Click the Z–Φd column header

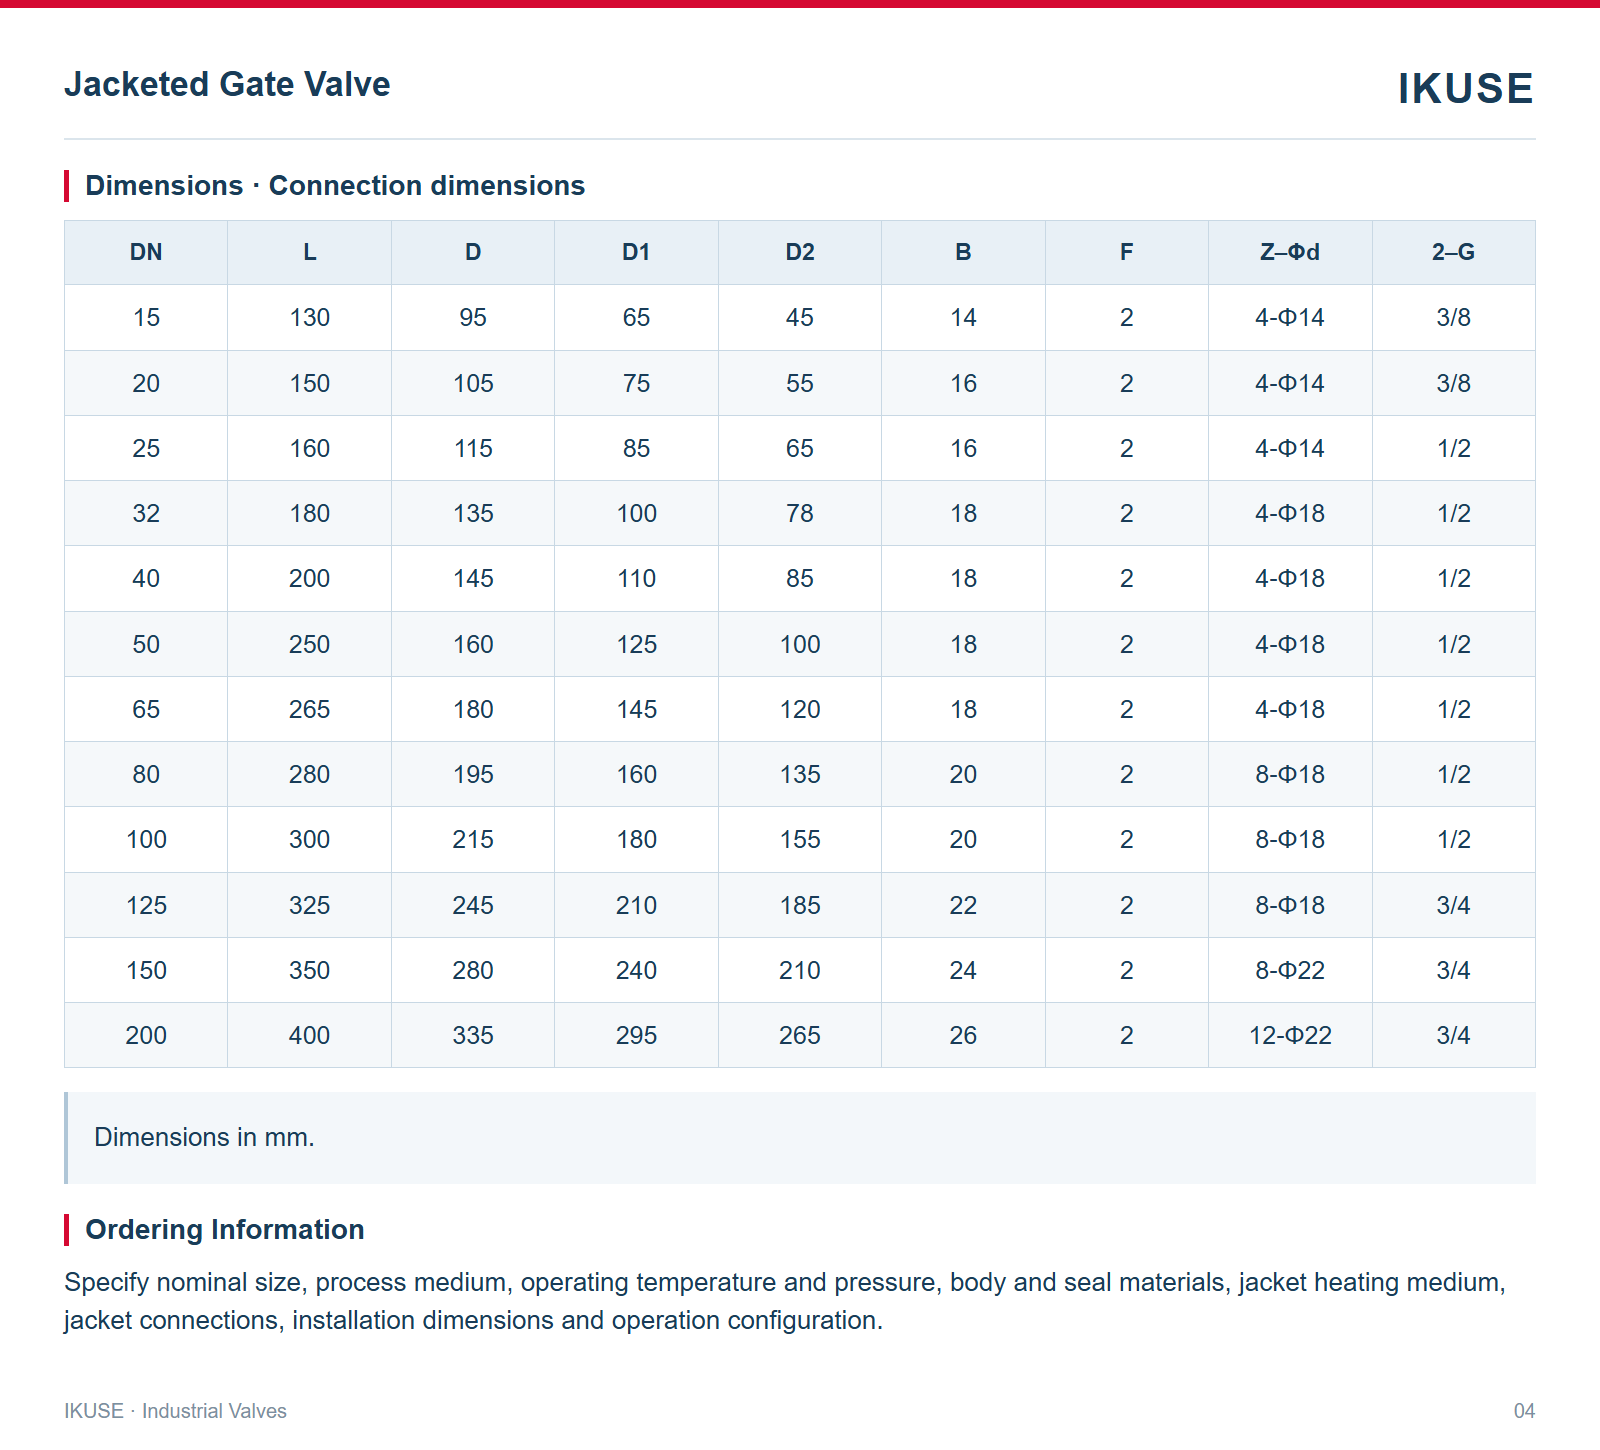[1290, 252]
